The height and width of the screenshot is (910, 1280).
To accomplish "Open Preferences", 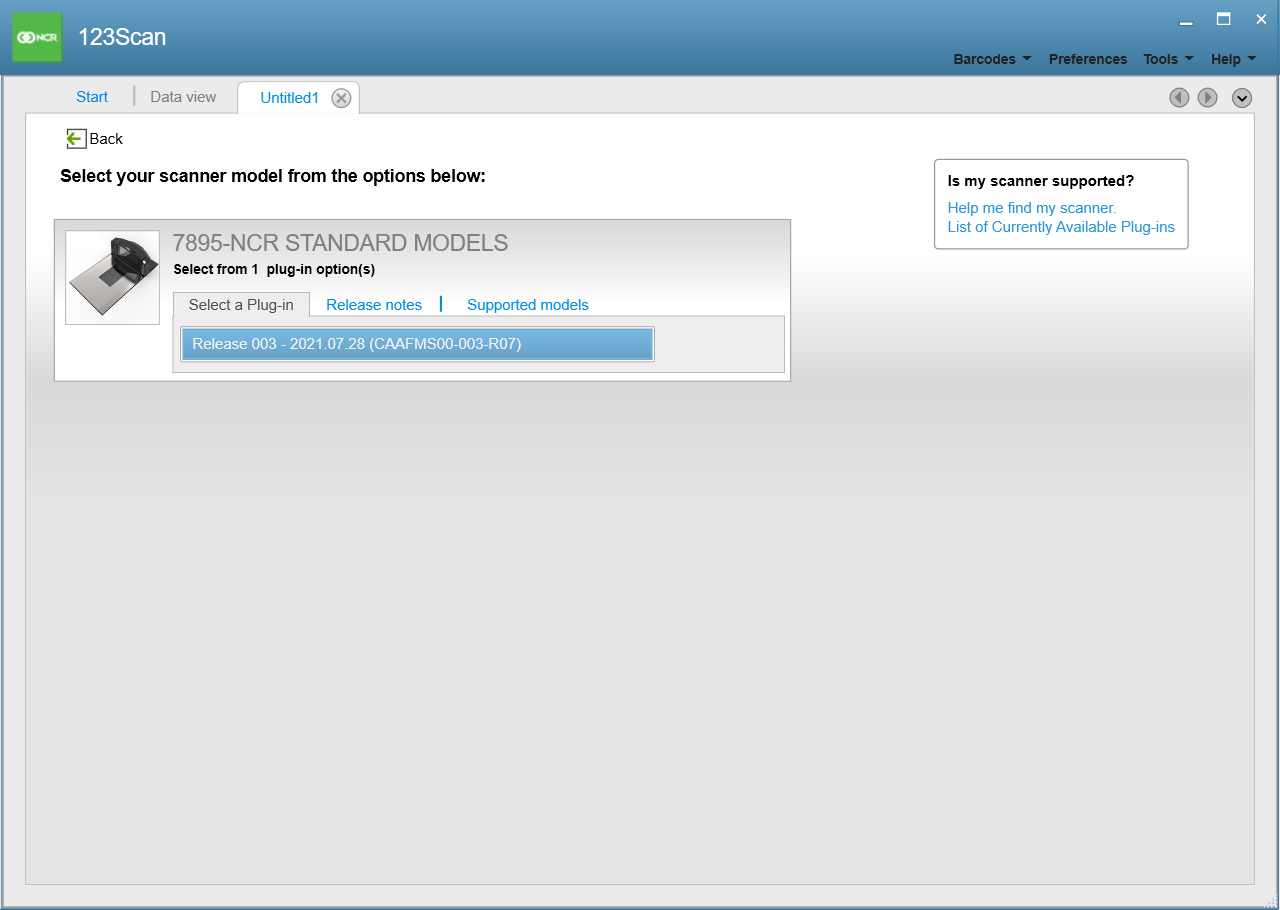I will pos(1088,59).
